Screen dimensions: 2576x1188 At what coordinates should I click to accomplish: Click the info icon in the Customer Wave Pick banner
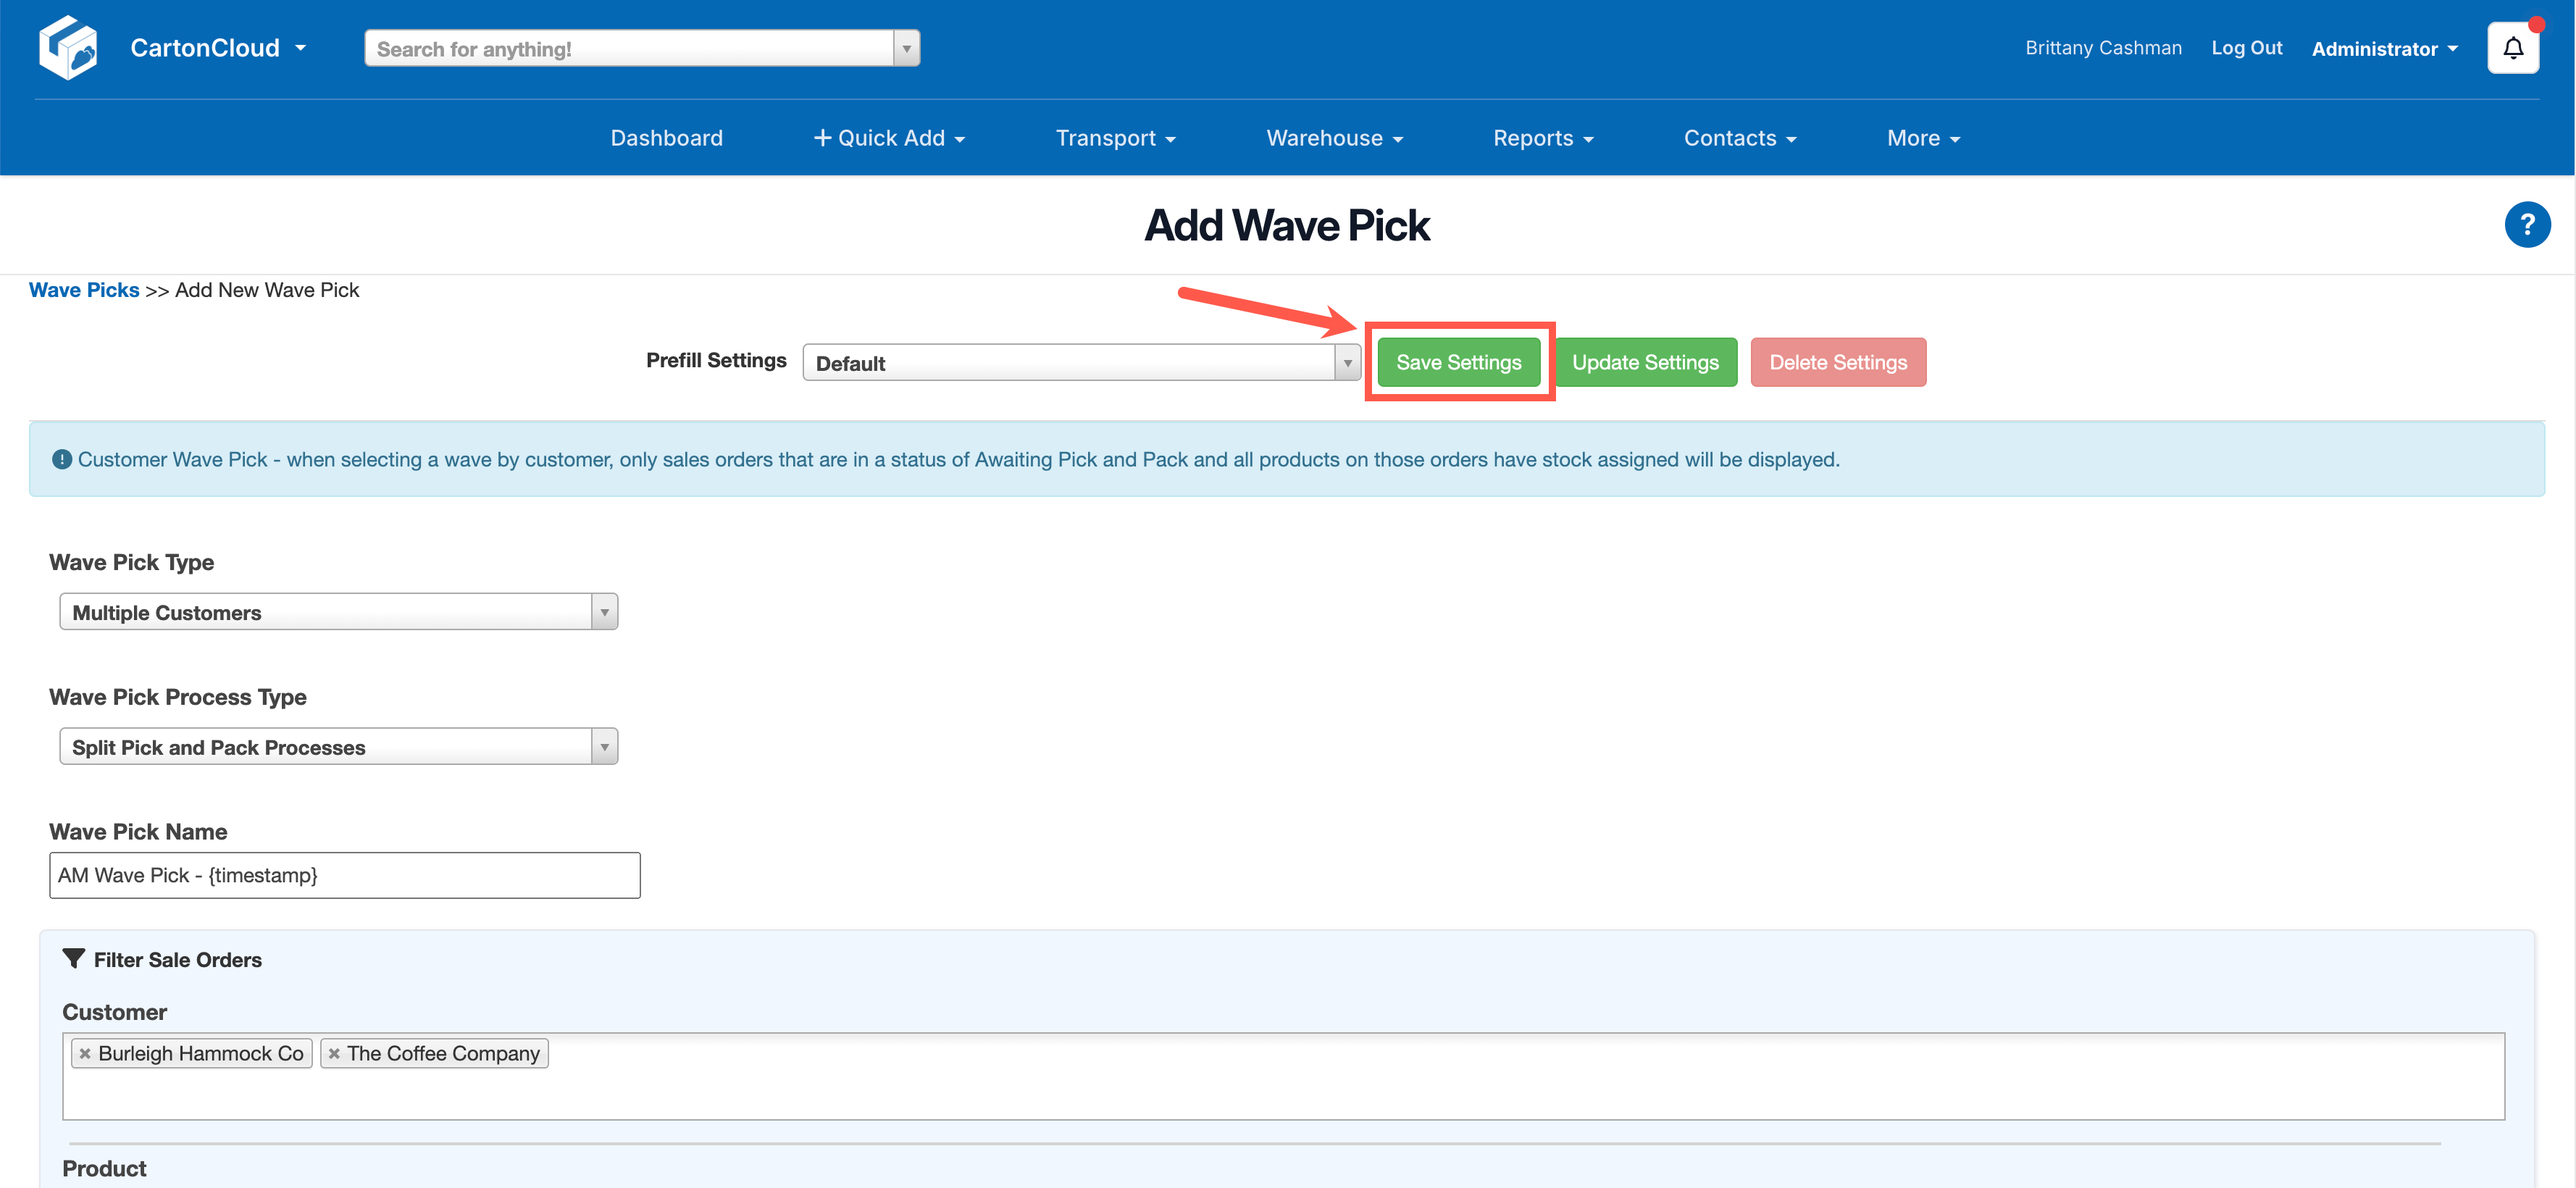point(61,459)
